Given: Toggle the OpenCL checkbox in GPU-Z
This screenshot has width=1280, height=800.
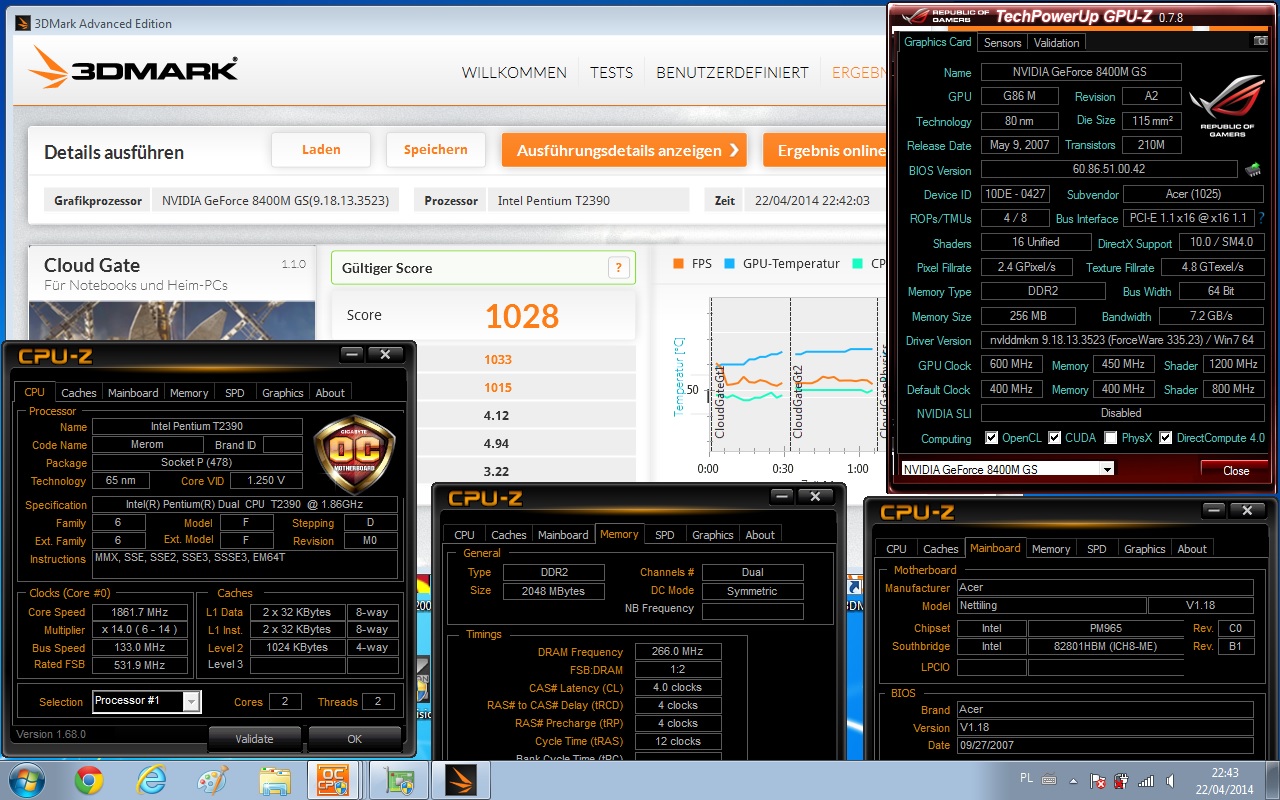Looking at the screenshot, I should (x=991, y=438).
